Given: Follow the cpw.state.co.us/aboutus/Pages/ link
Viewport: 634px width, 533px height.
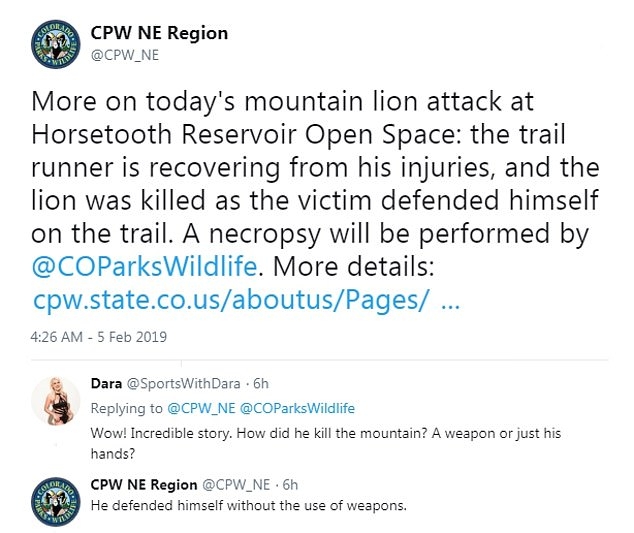Looking at the screenshot, I should (x=231, y=302).
